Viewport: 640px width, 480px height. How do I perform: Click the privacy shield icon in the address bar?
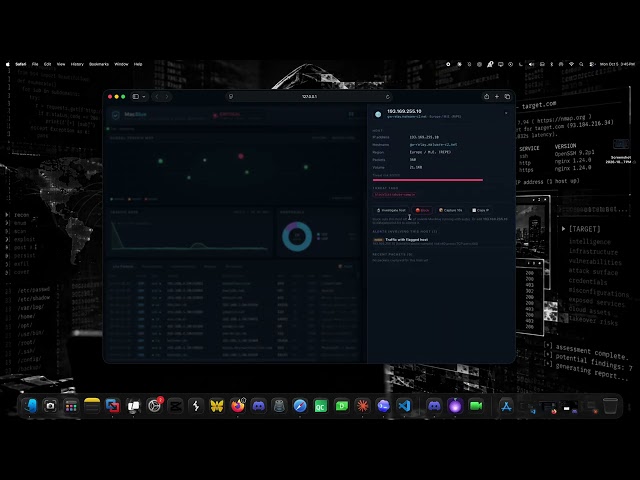click(231, 97)
